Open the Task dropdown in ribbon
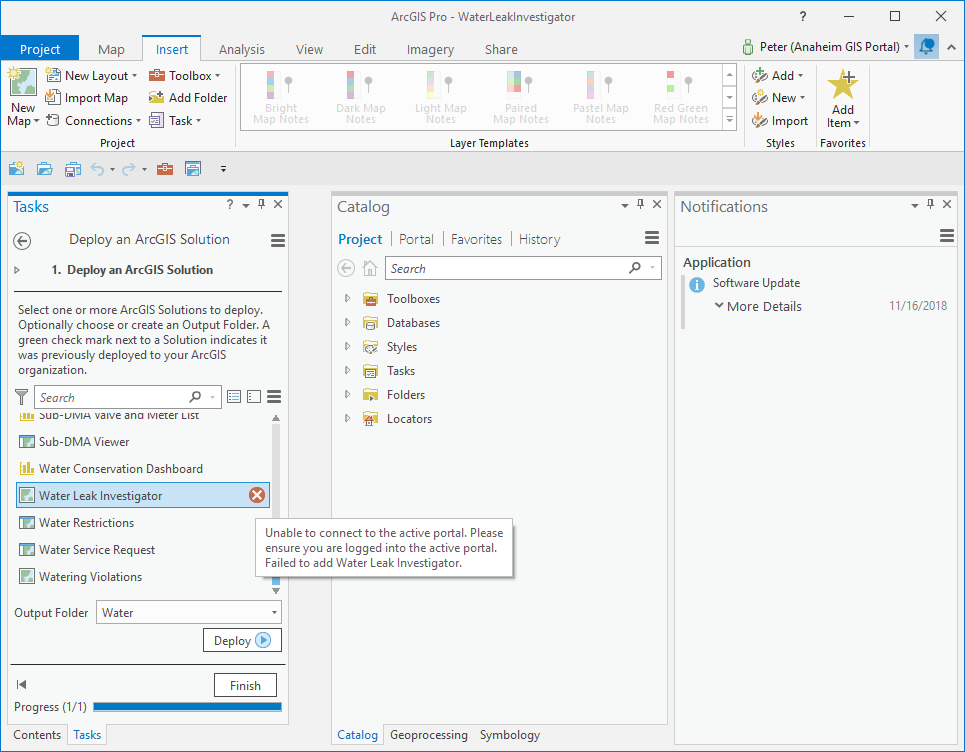Image resolution: width=965 pixels, height=752 pixels. pos(175,121)
